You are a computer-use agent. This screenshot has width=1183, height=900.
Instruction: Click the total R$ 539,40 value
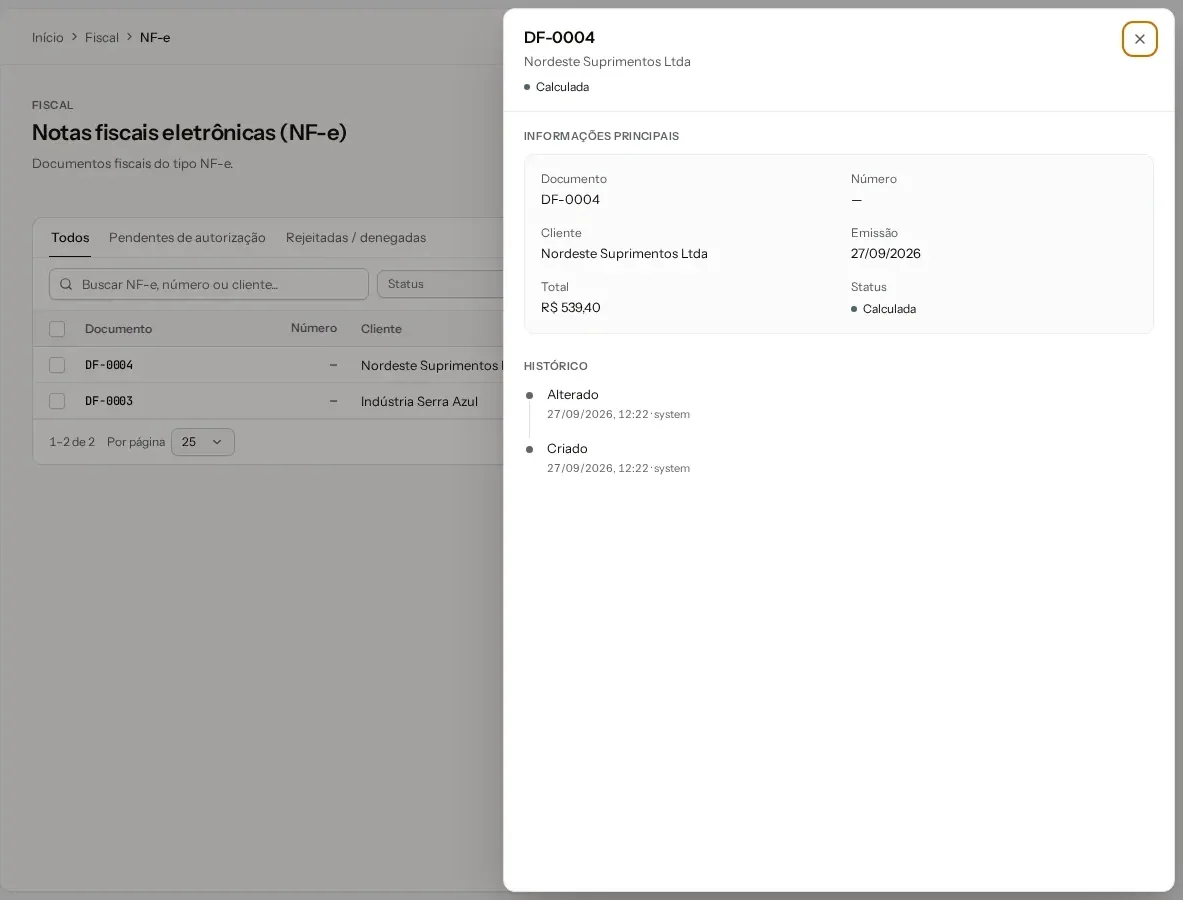pyautogui.click(x=570, y=308)
